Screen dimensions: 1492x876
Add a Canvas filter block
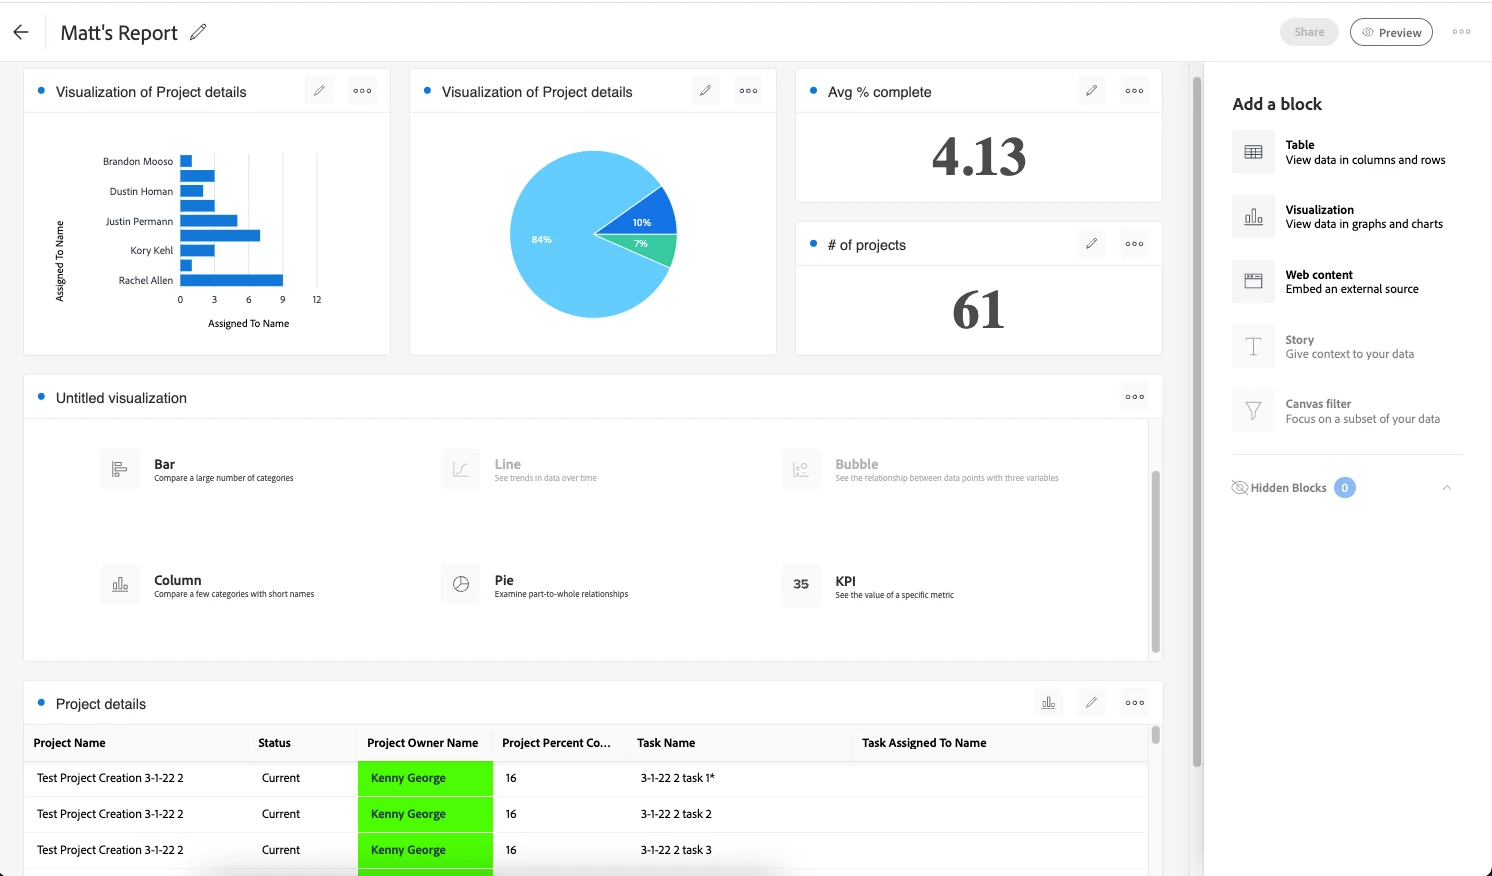coord(1337,411)
